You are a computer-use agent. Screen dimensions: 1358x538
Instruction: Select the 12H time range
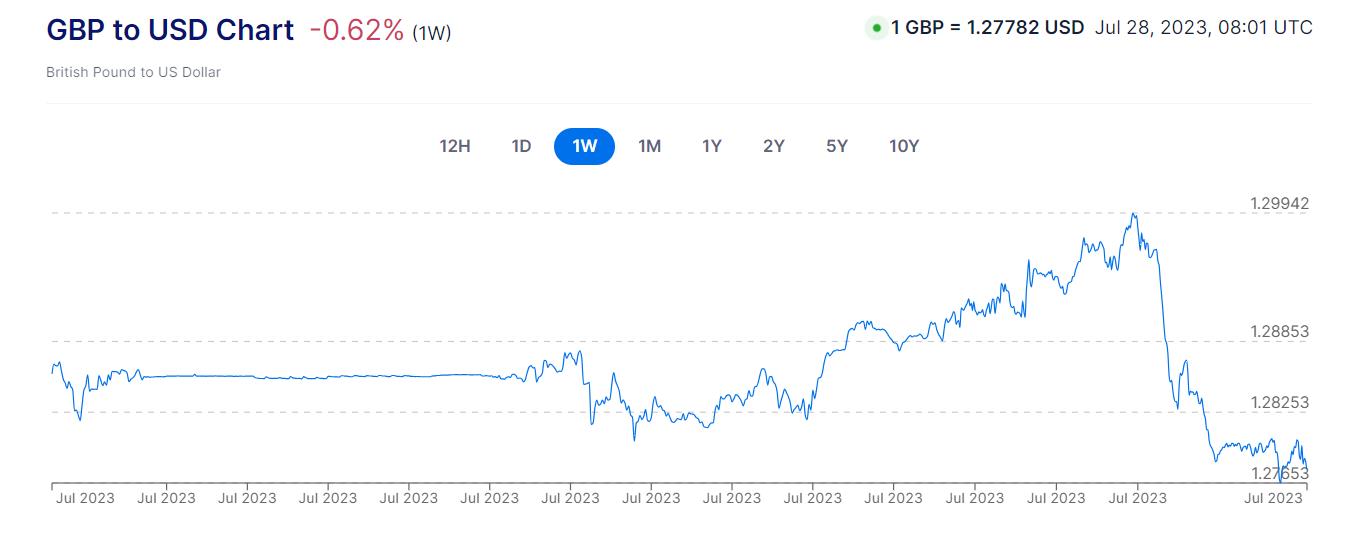coord(455,146)
